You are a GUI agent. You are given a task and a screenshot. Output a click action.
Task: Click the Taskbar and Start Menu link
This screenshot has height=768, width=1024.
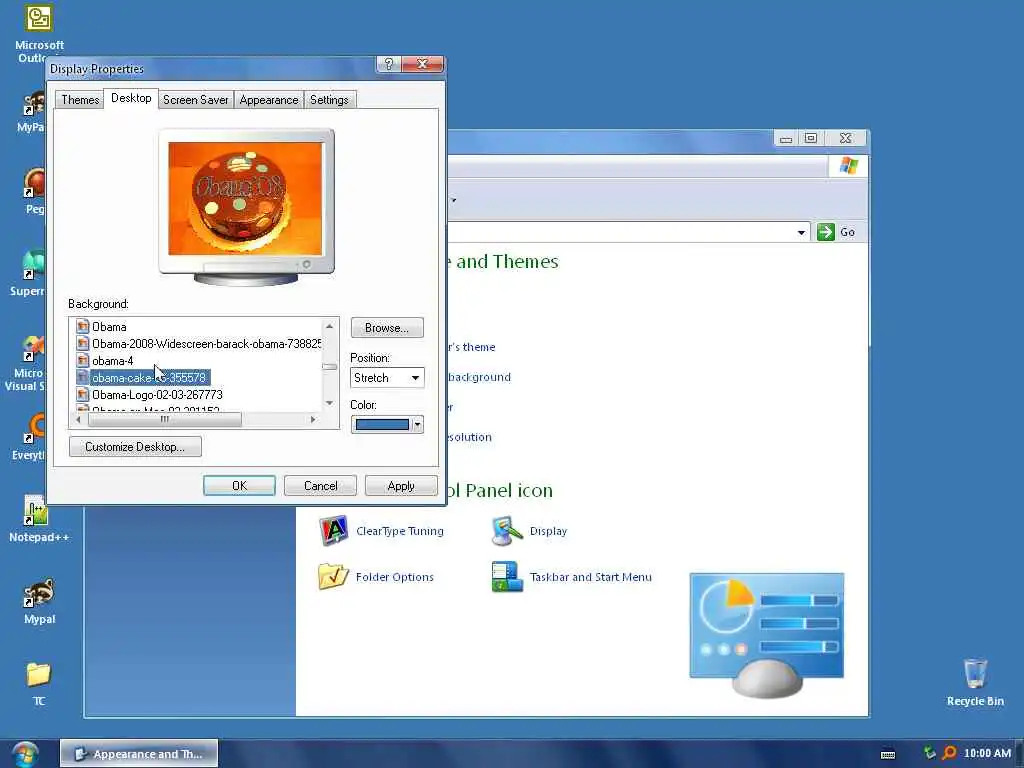tap(590, 577)
